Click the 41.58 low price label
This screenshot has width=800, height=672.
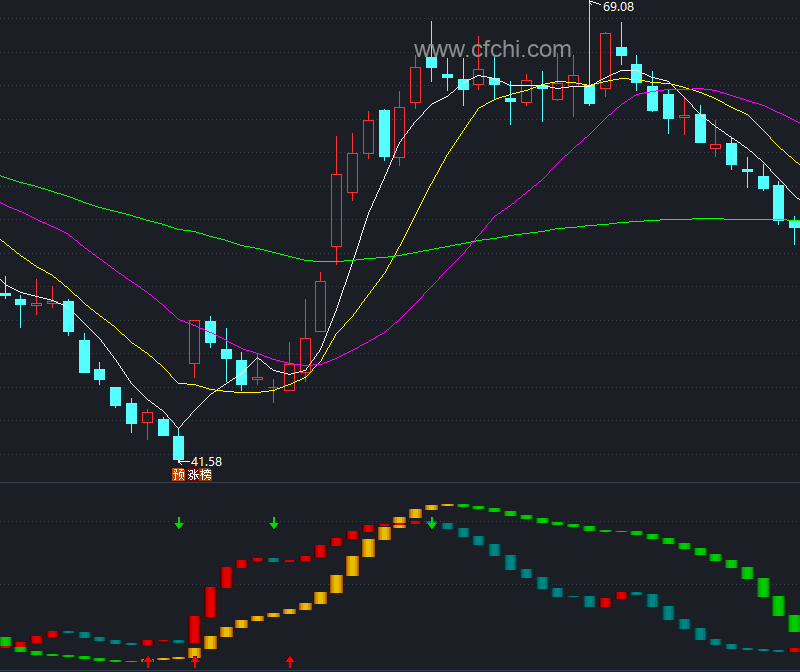coord(206,461)
